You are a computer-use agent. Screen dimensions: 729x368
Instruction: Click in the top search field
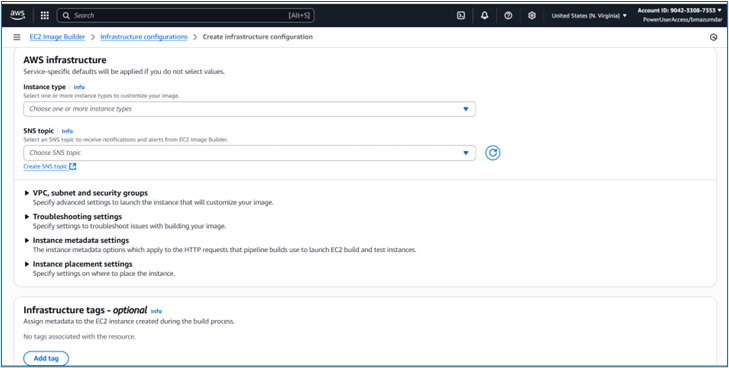186,15
